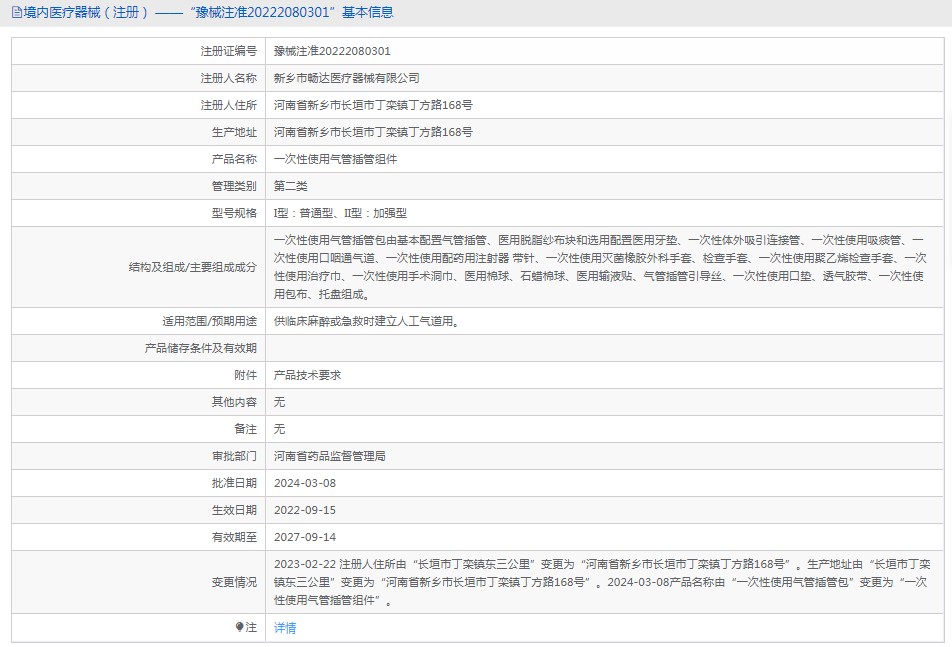This screenshot has height=647, width=952.
Task: Open the 详情 link
Action: [x=285, y=628]
